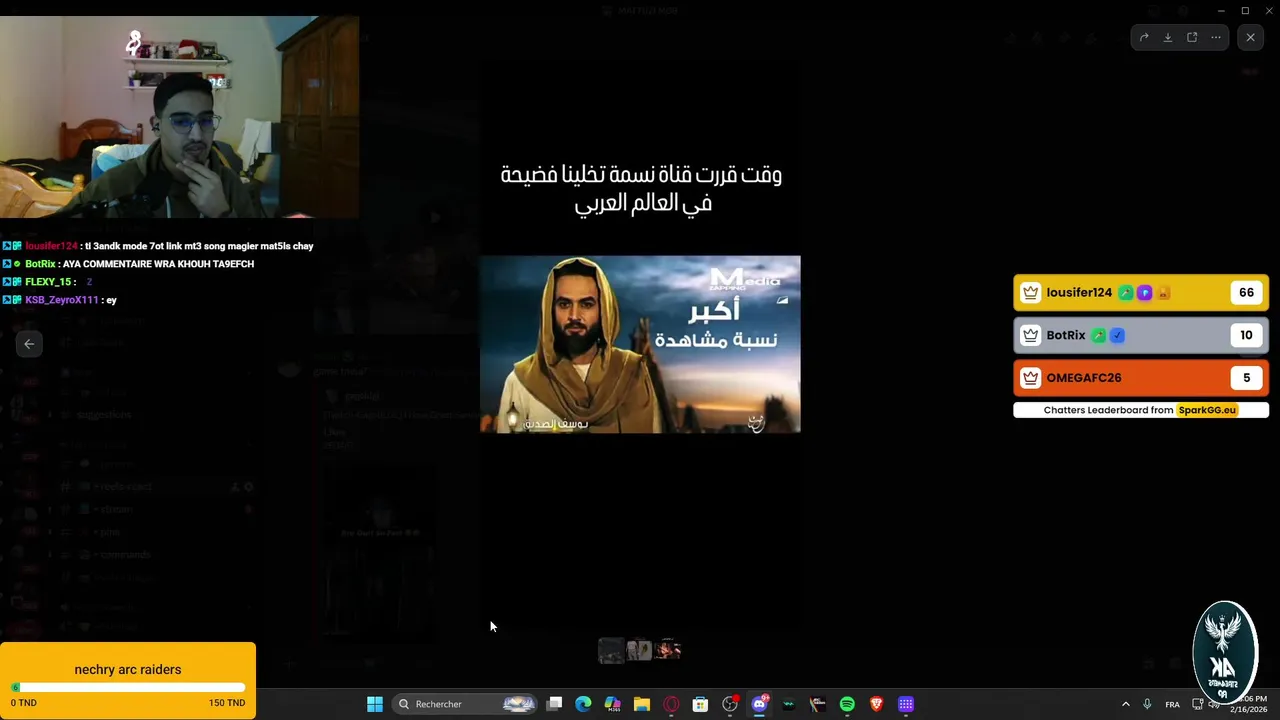1280x720 pixels.
Task: Launch Microsoft Edge from the taskbar
Action: click(x=583, y=704)
